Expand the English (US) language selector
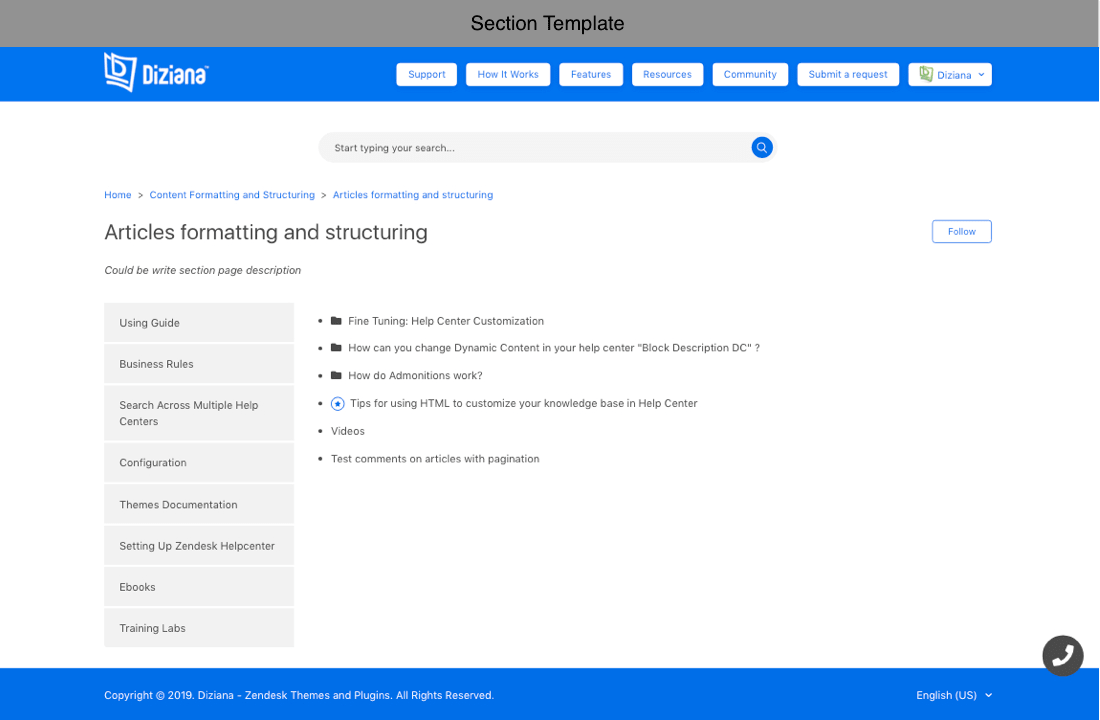Screen dimensions: 1100x720 click(x=954, y=695)
